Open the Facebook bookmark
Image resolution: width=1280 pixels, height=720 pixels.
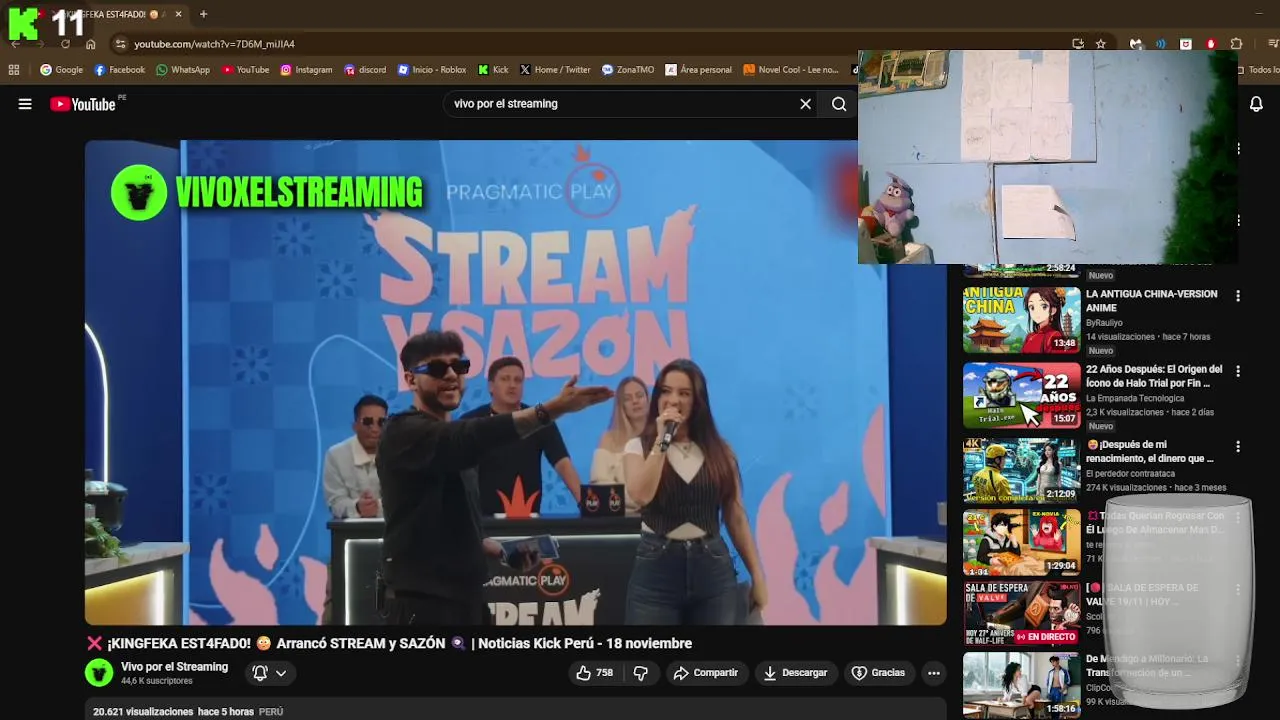click(x=119, y=70)
